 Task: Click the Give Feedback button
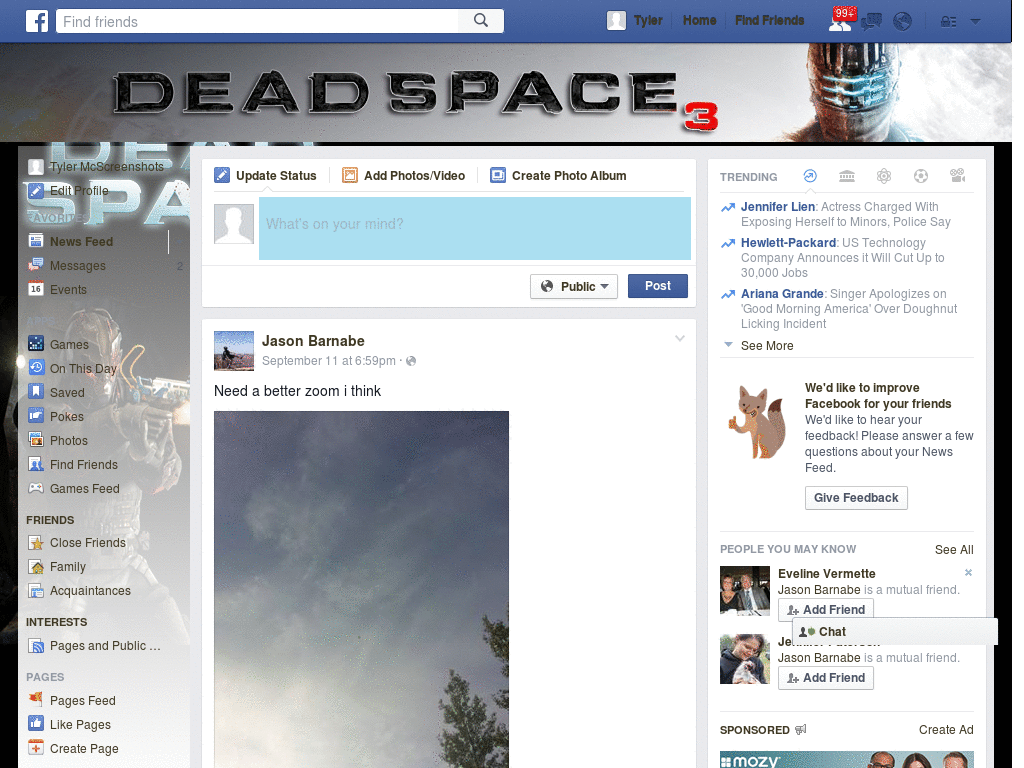(856, 498)
